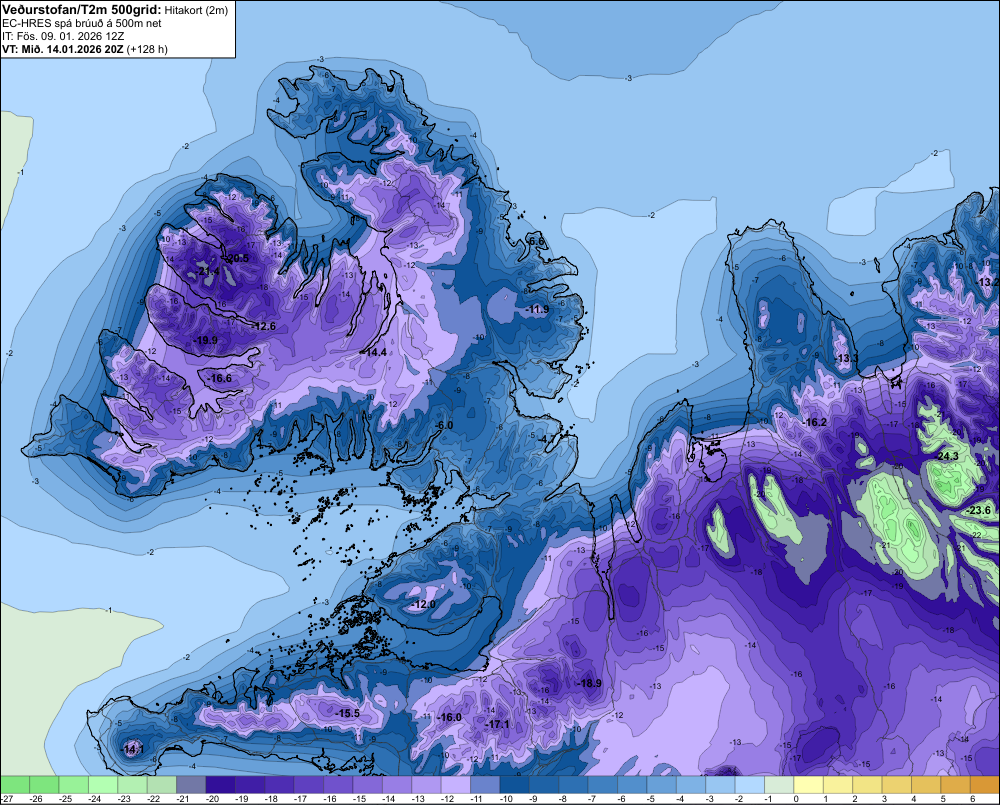
Task: Click the -14.1 value at the peninsula tip
Action: point(132,749)
